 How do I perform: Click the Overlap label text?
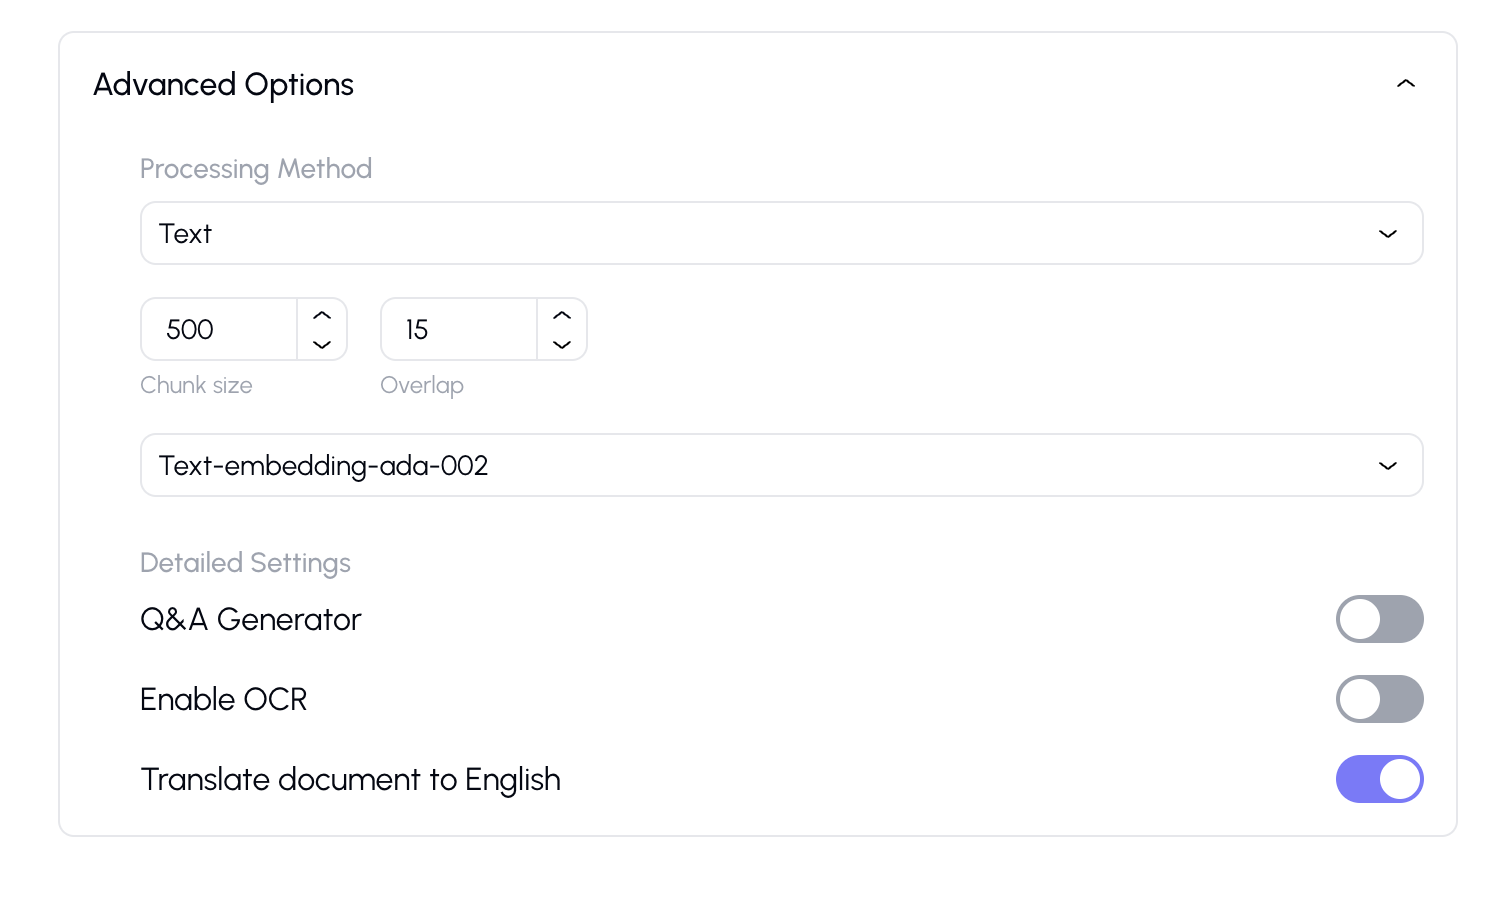coord(421,385)
